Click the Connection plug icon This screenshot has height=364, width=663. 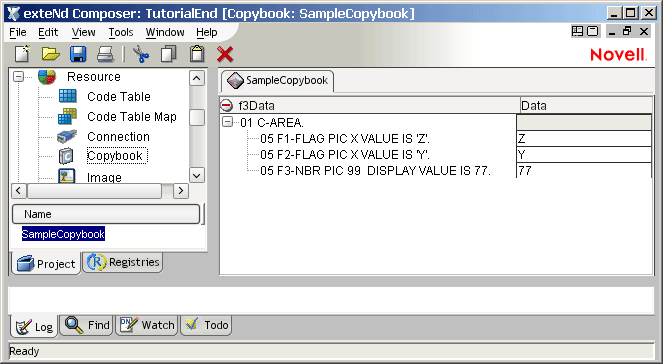pyautogui.click(x=67, y=137)
